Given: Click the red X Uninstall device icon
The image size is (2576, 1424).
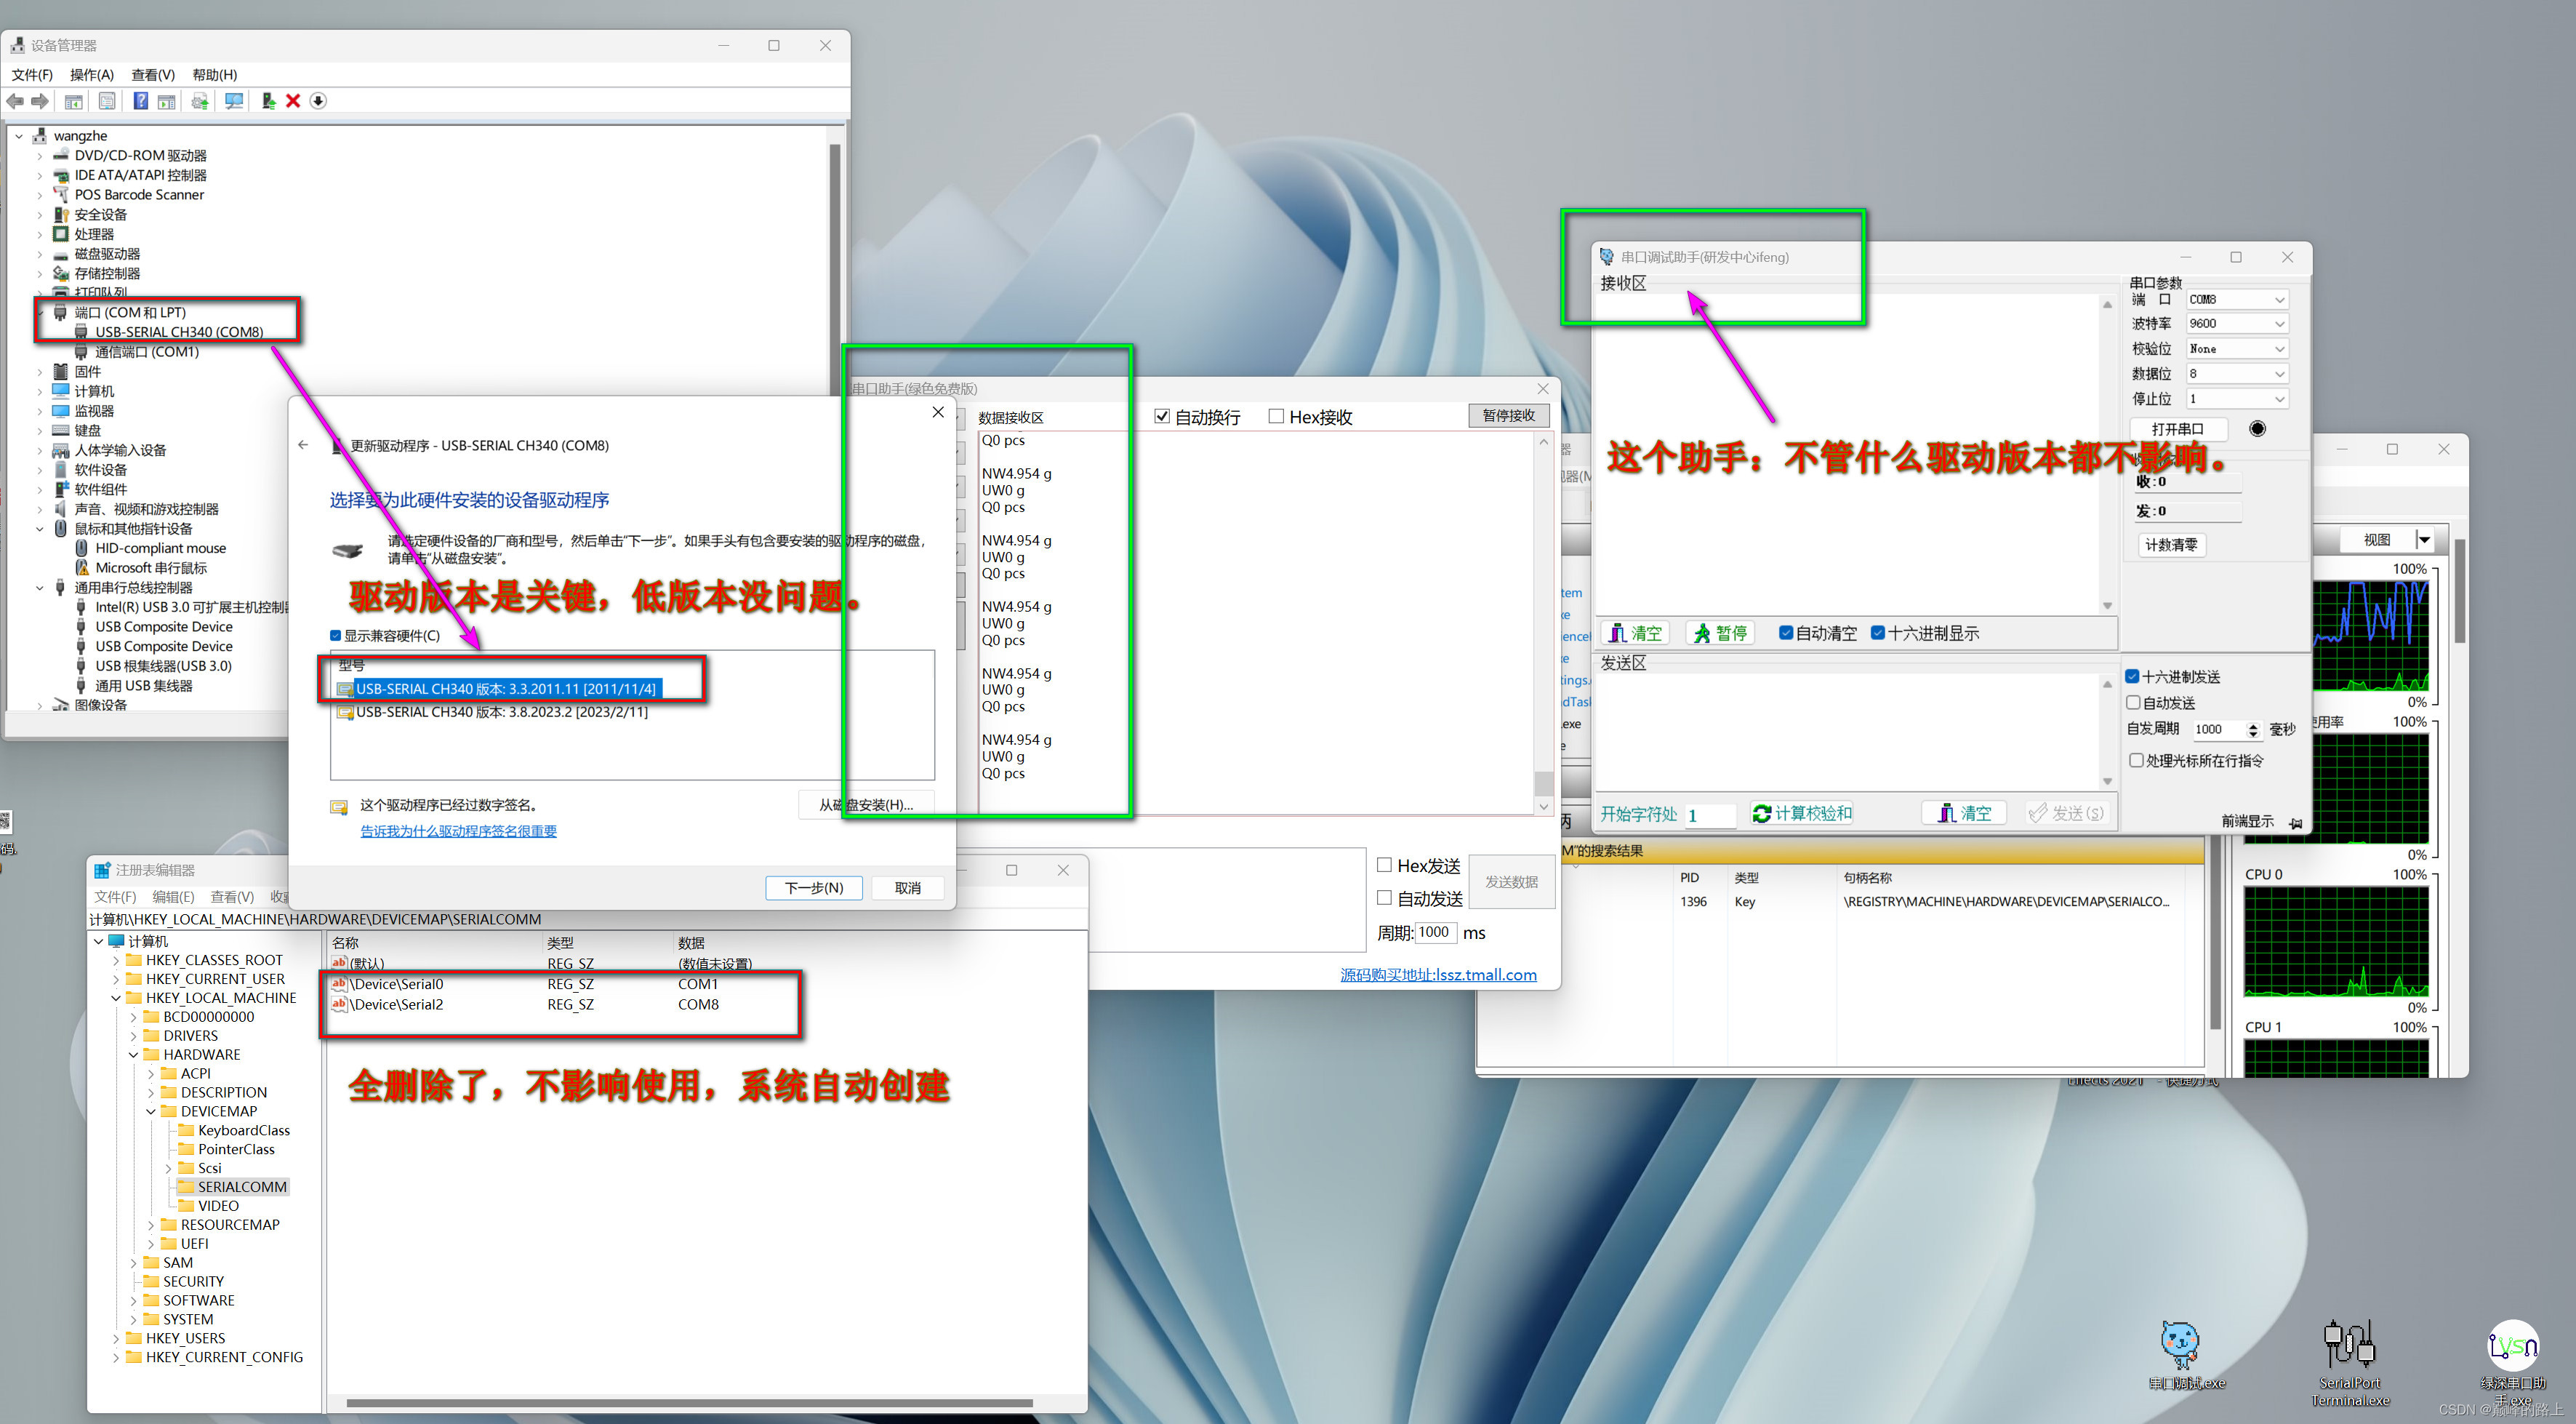Looking at the screenshot, I should coord(293,101).
